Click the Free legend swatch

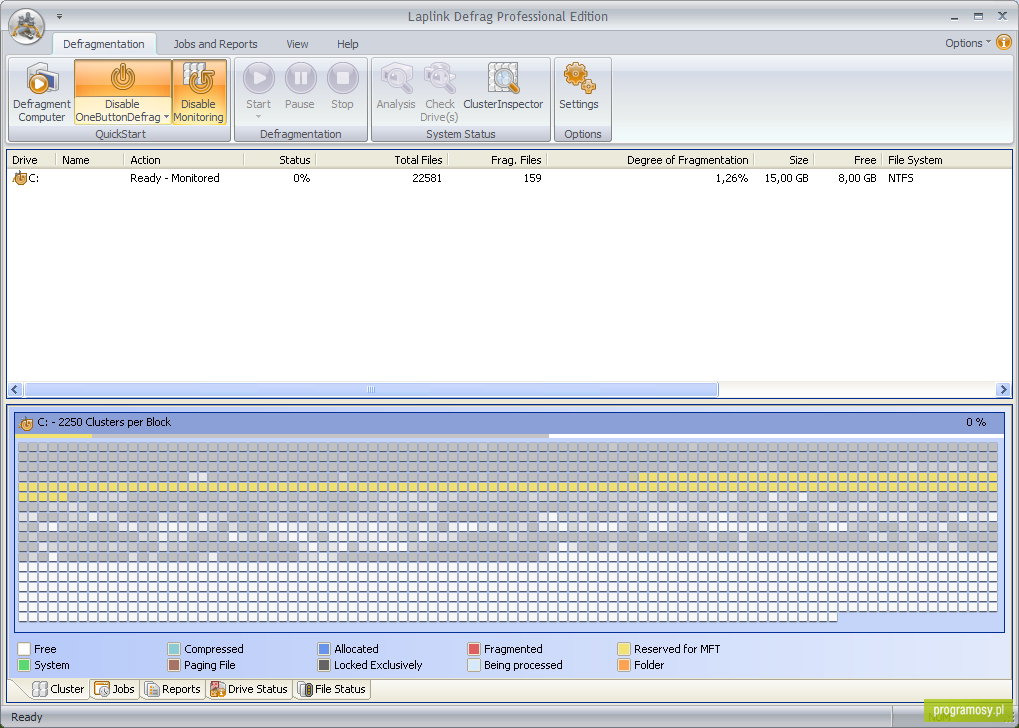(24, 649)
